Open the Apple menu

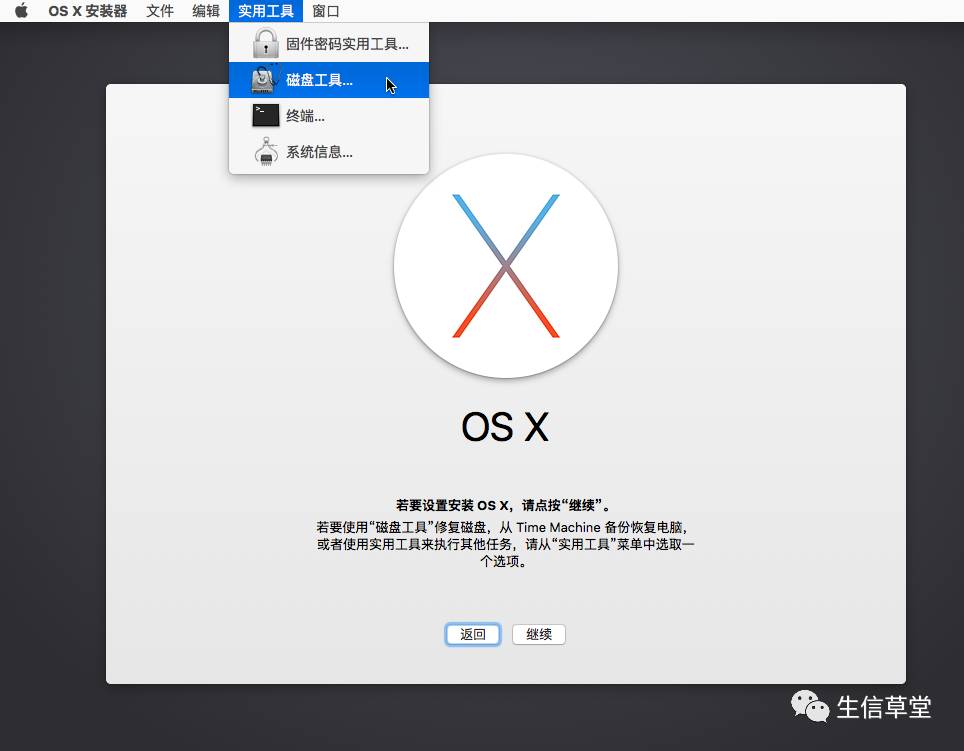[x=22, y=10]
